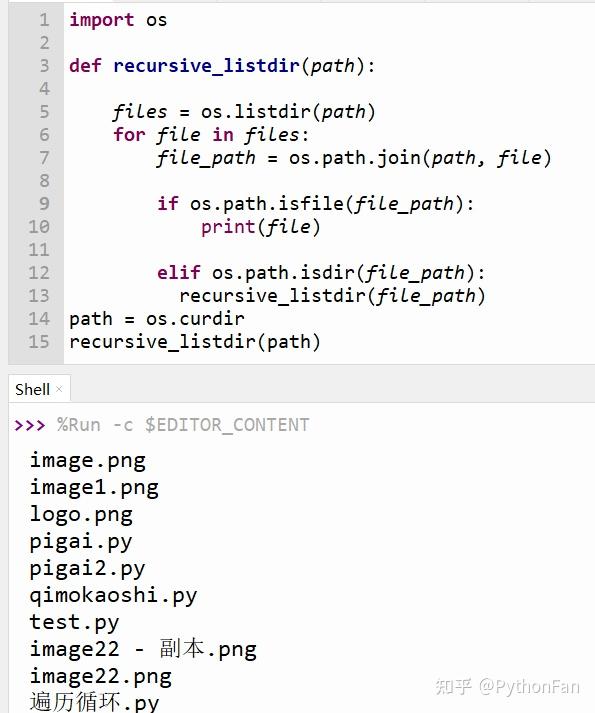Click the elif os.path.isdir line
This screenshot has width=595, height=713.
(321, 273)
